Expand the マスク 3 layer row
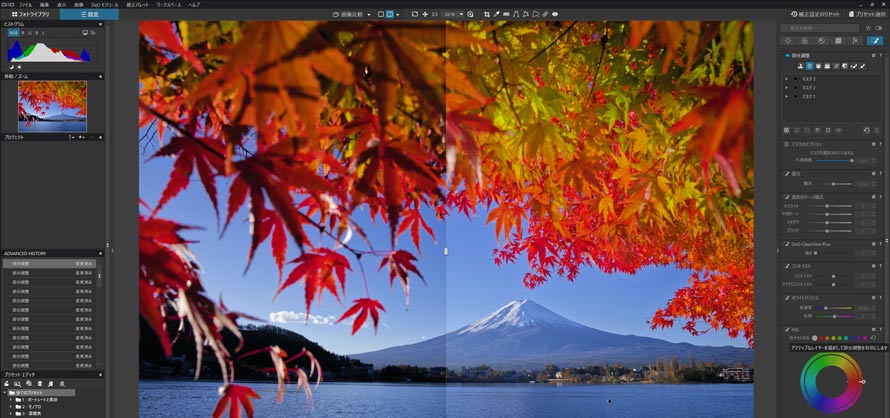890x418 pixels. (x=786, y=79)
